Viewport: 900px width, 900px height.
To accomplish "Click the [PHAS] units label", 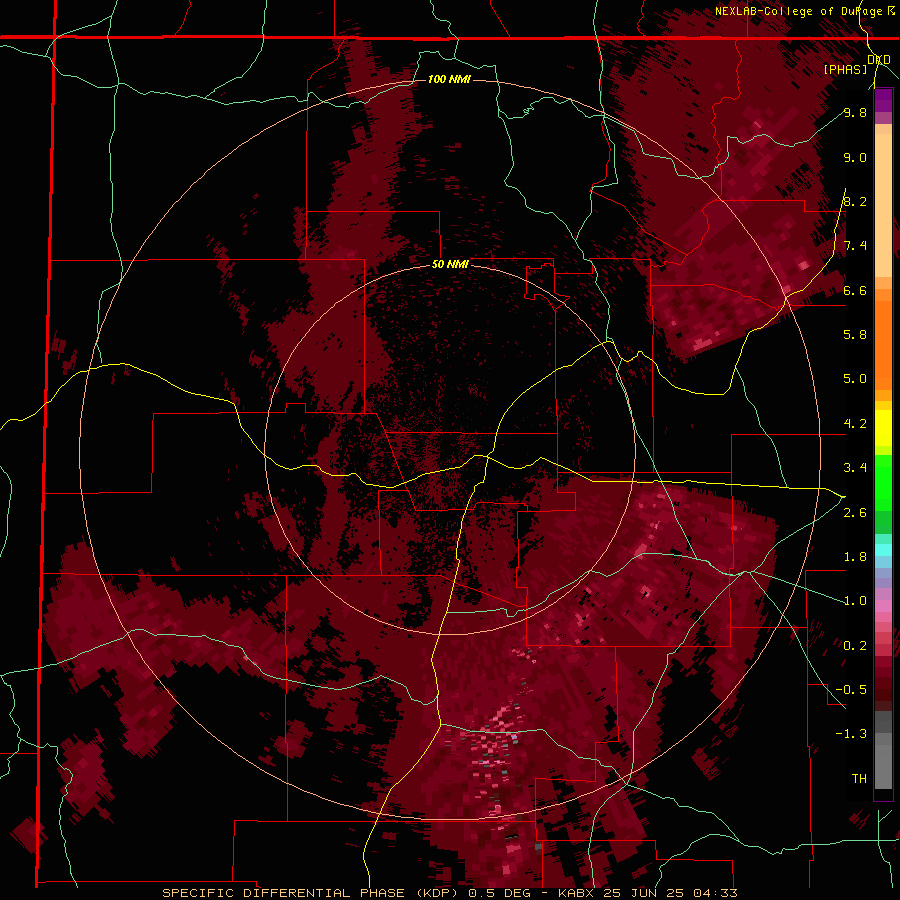I will 845,69.
